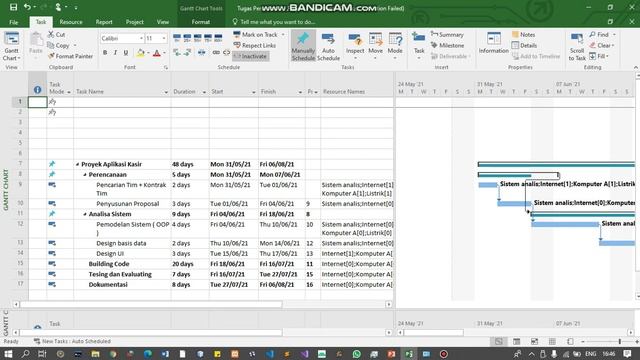Open the Clear dropdown
The width and height of the screenshot is (640, 360).
click(602, 45)
